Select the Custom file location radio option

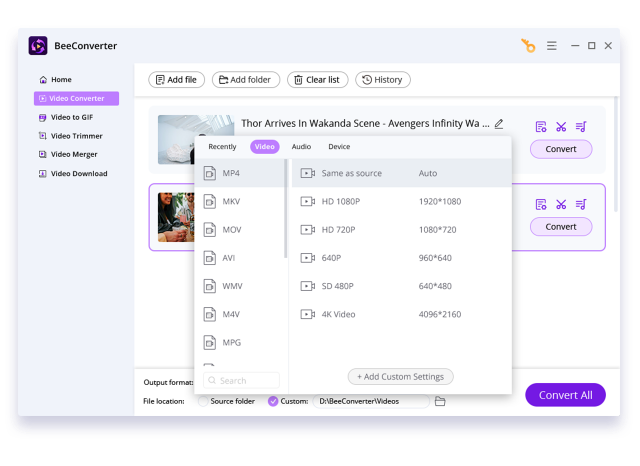273,401
